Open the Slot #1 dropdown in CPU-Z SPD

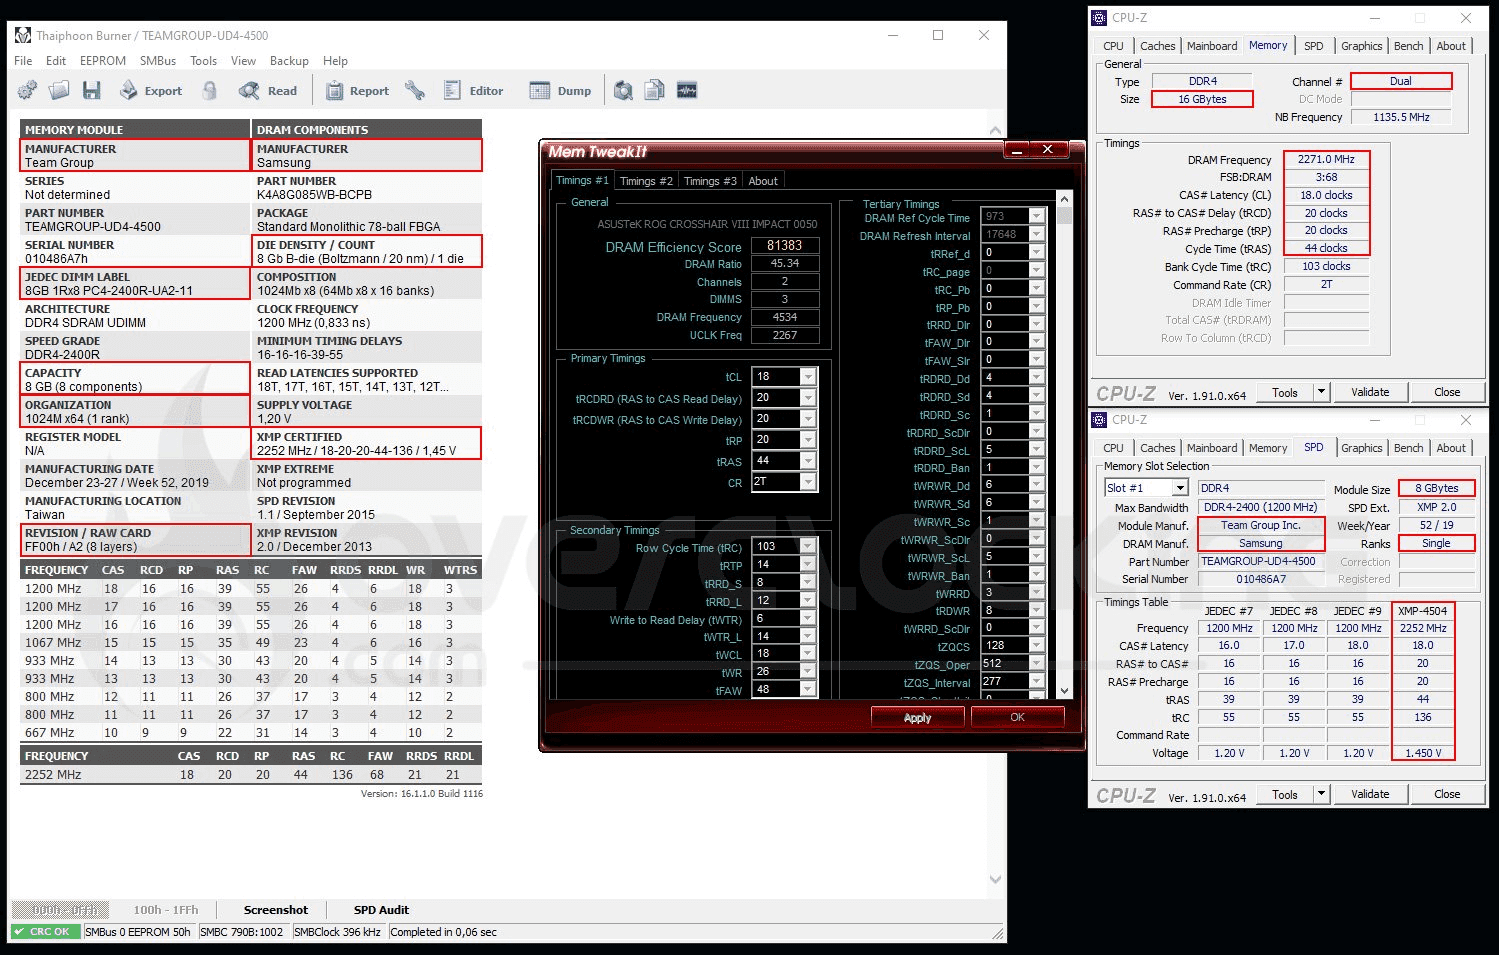(x=1181, y=488)
